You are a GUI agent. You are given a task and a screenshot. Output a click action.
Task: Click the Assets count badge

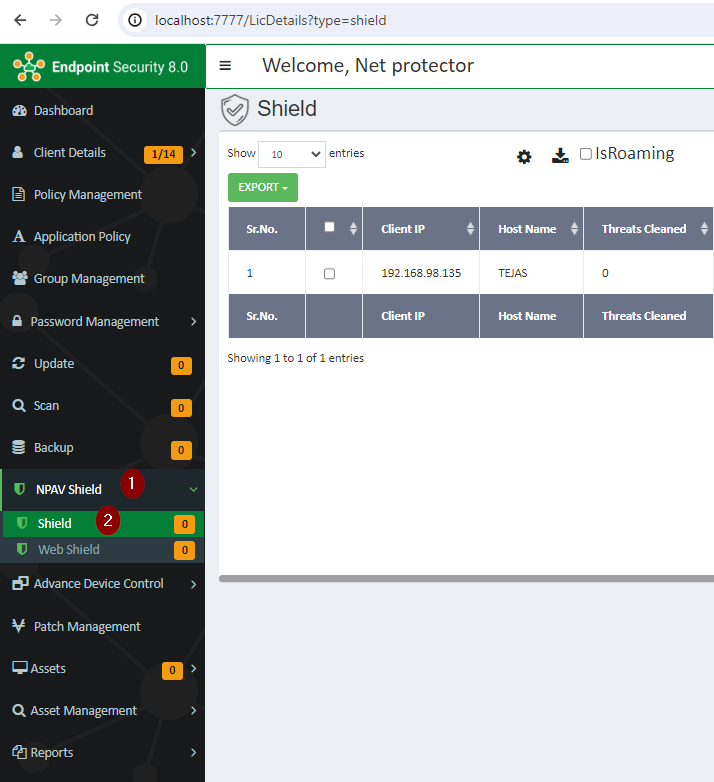pos(172,670)
